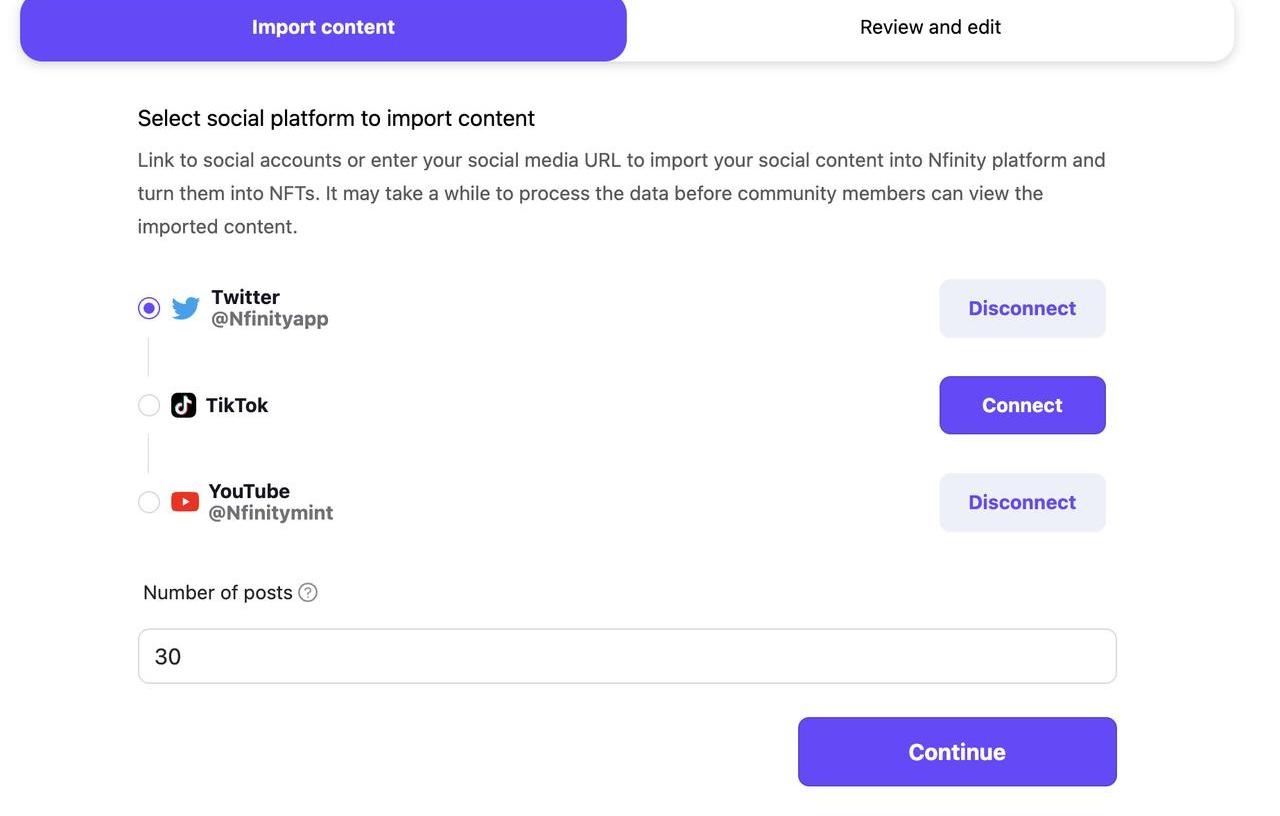Focus the Number of posts input field
The width and height of the screenshot is (1280, 816).
(x=626, y=656)
